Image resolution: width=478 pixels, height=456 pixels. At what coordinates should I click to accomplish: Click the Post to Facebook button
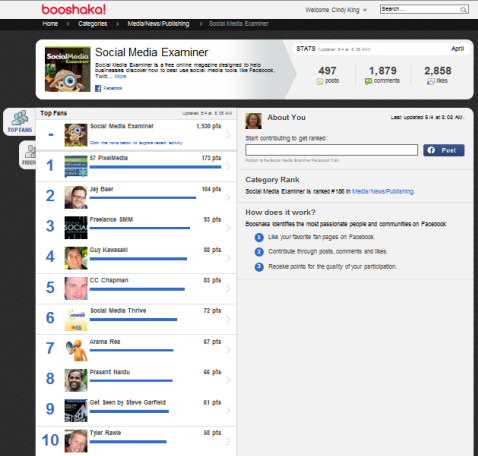coord(444,150)
